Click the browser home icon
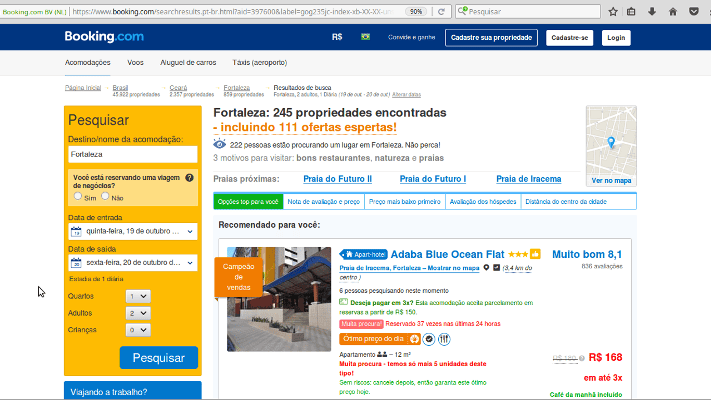Image resolution: width=711 pixels, height=400 pixels. pyautogui.click(x=673, y=12)
